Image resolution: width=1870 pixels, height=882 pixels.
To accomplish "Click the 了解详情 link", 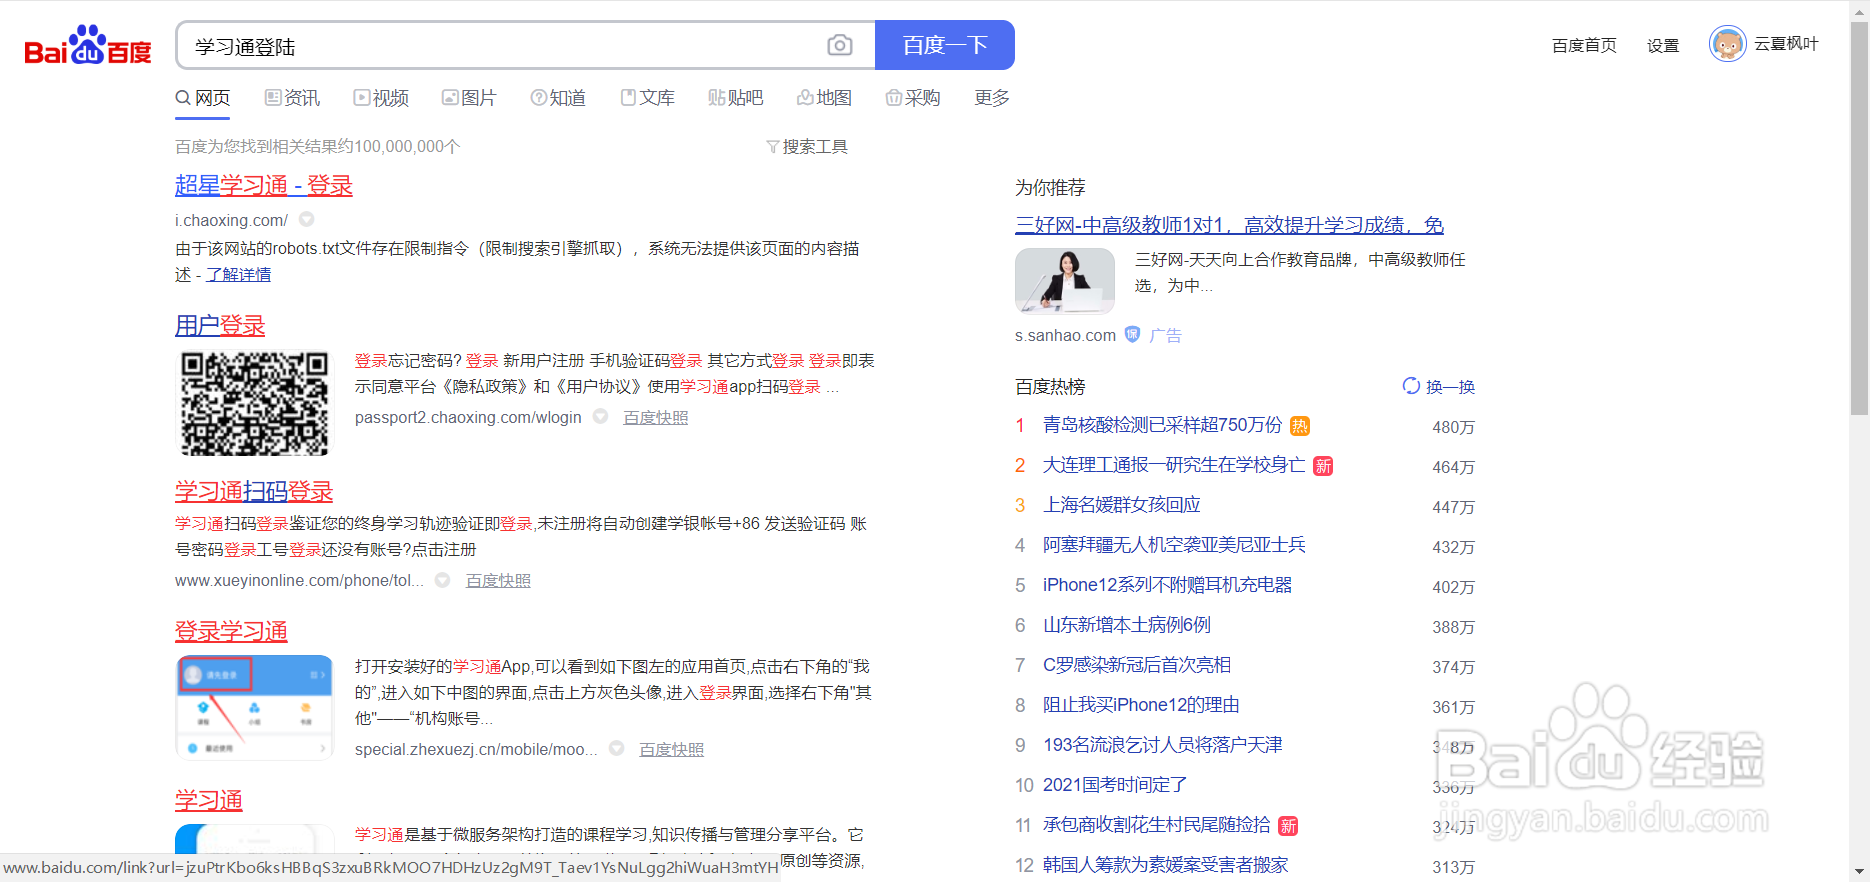I will click(x=238, y=275).
